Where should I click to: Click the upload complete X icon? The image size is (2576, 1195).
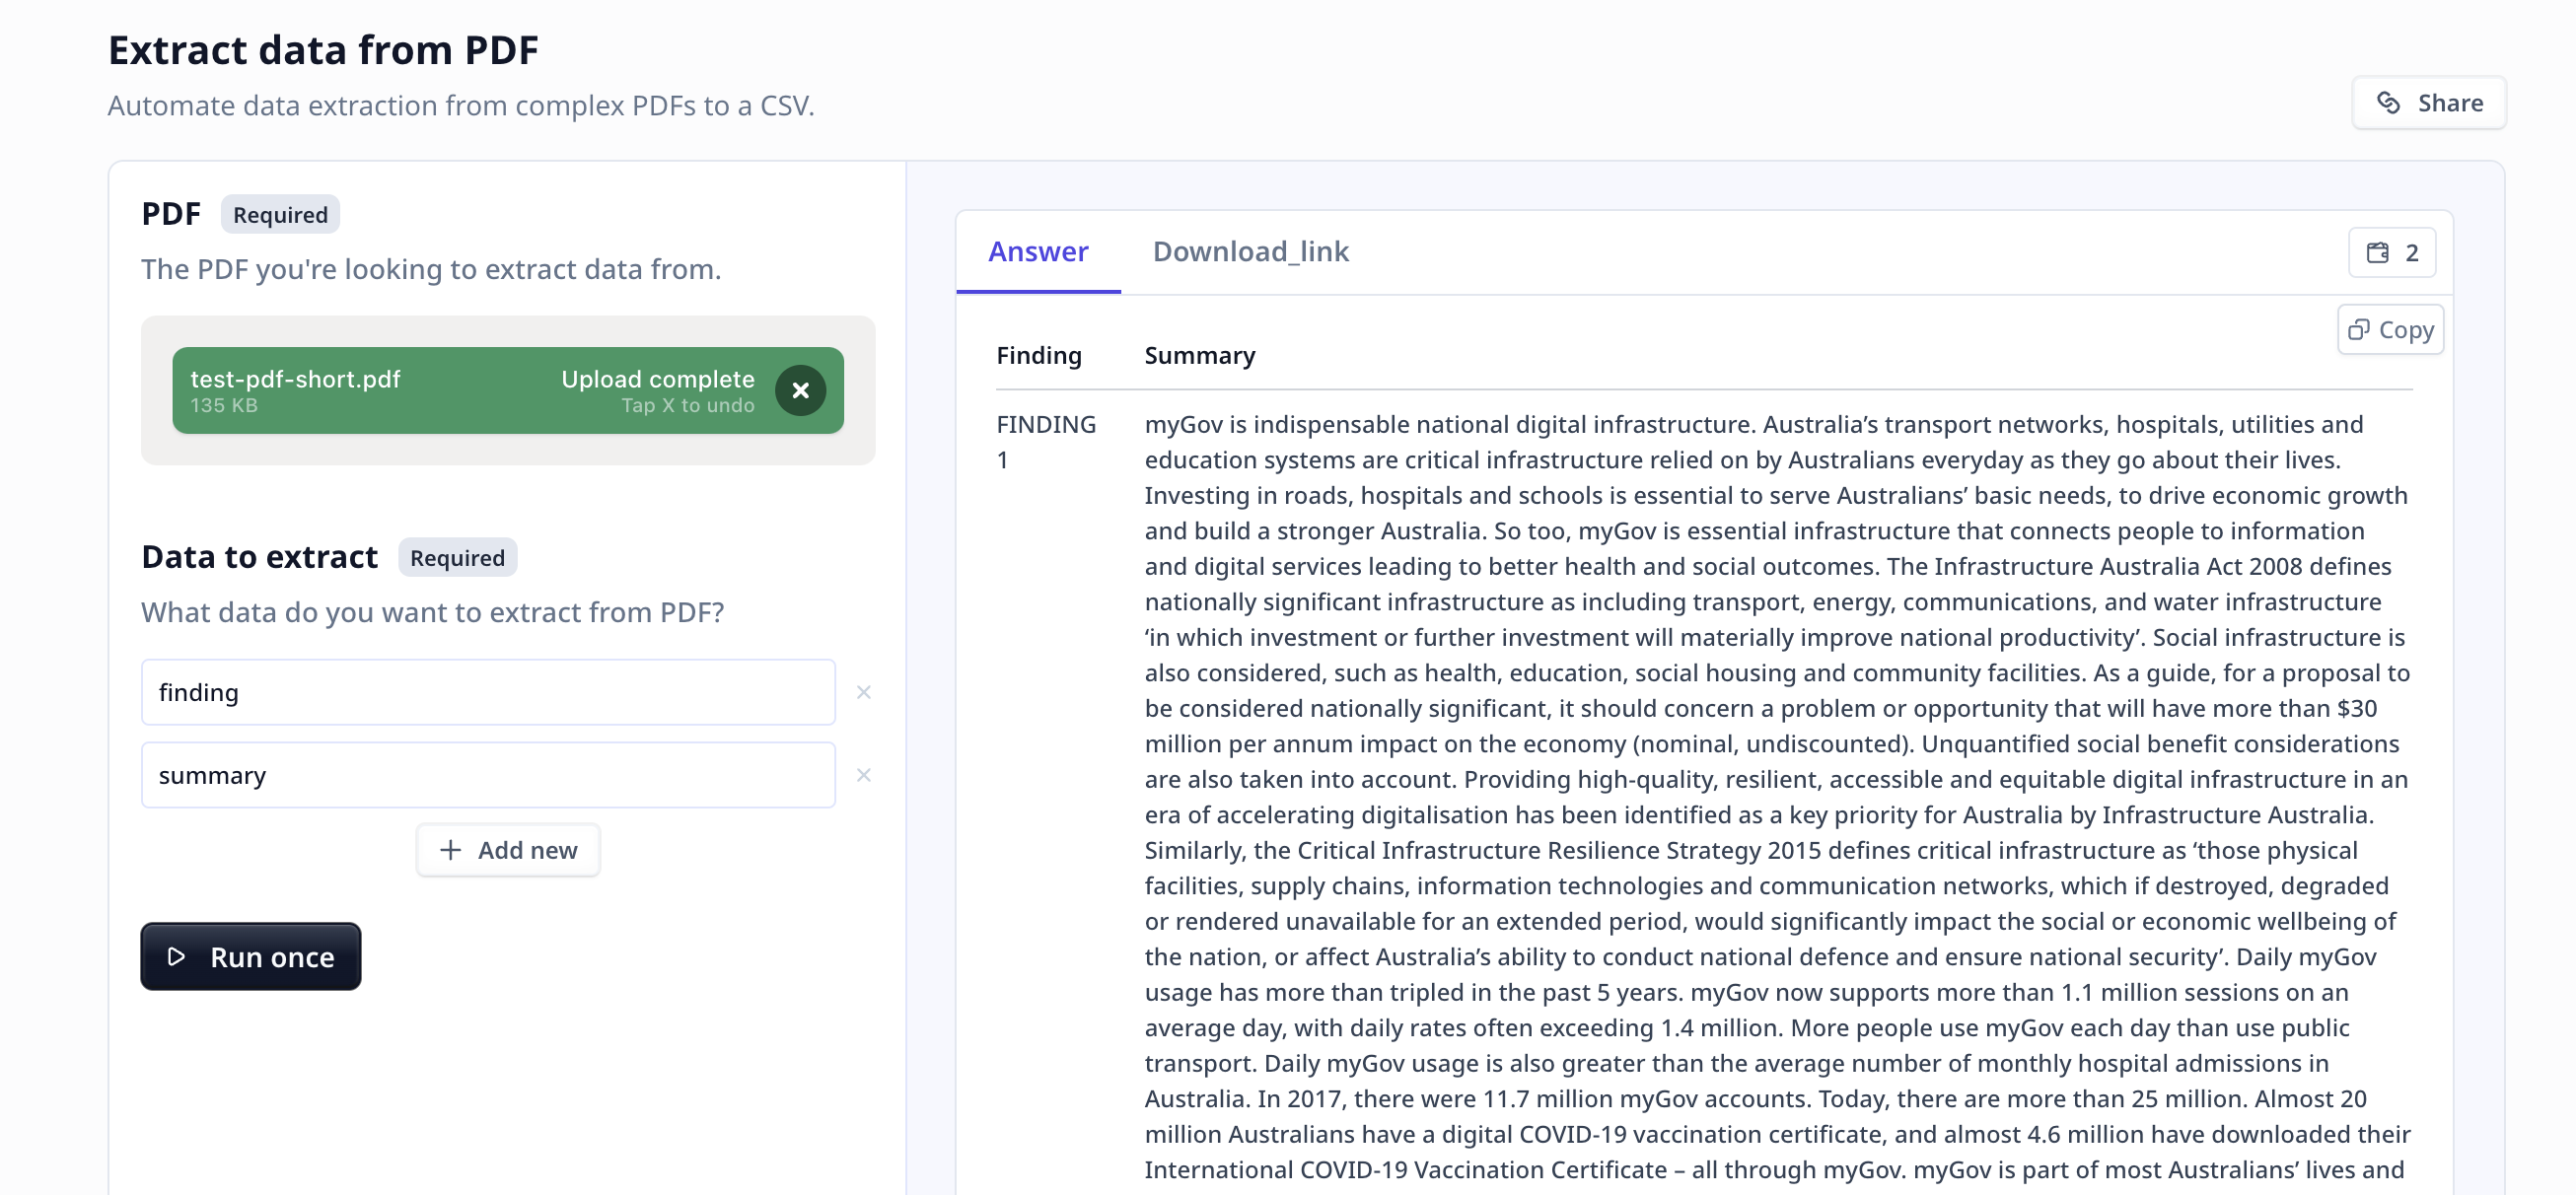[800, 390]
